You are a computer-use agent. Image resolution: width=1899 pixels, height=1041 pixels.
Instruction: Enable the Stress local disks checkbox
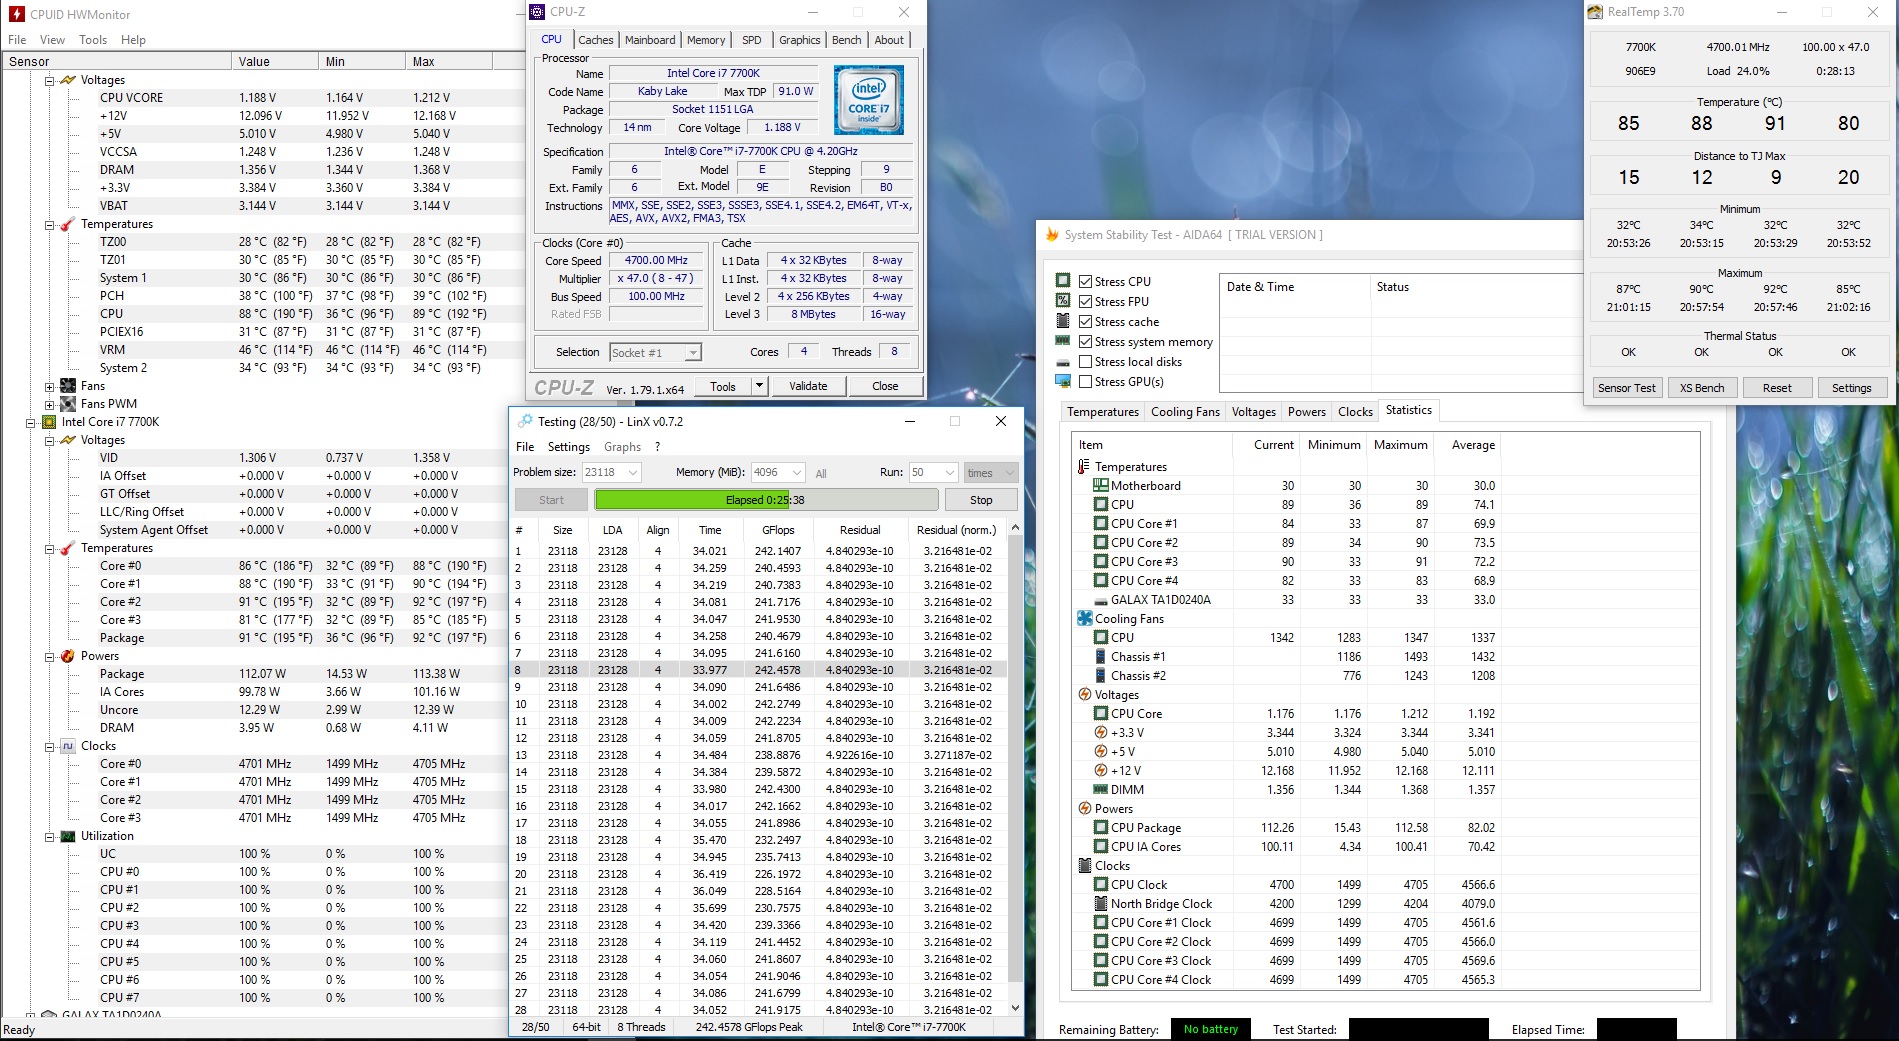click(x=1085, y=361)
